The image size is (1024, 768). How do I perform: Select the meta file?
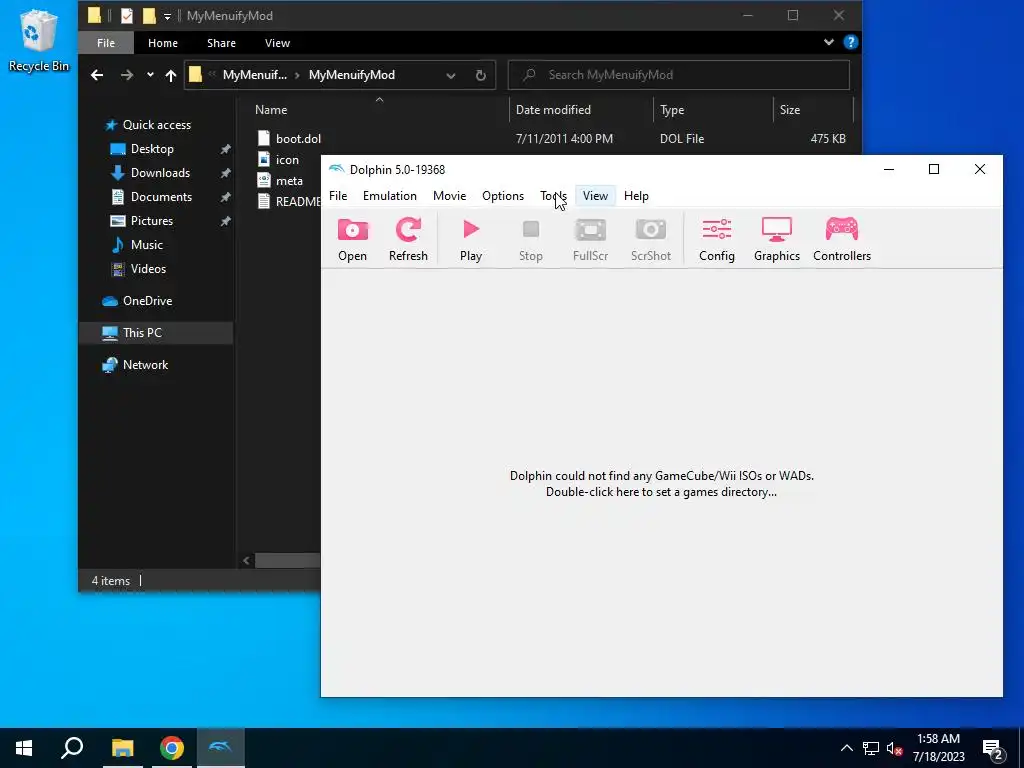(x=289, y=181)
